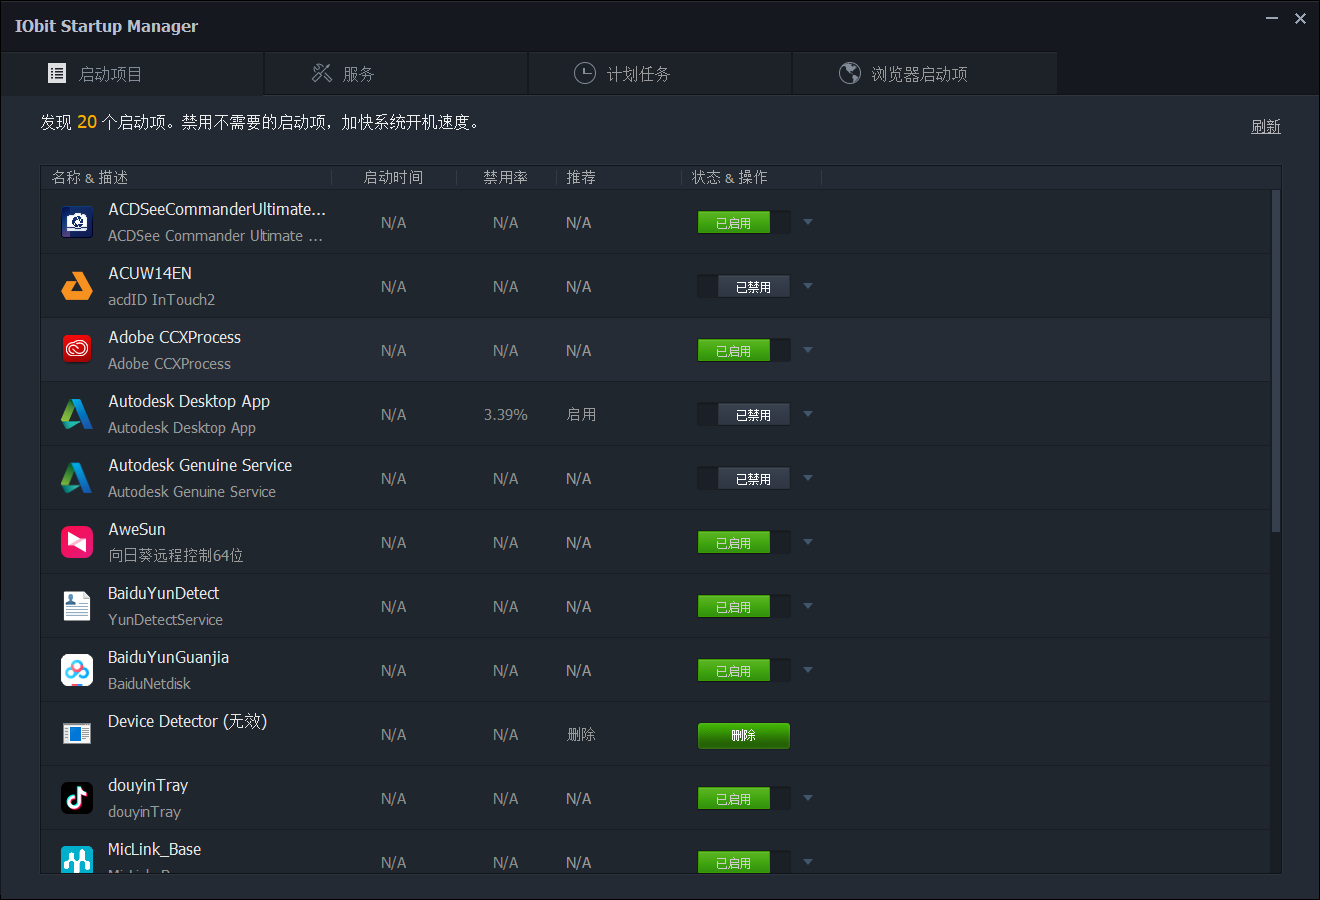The image size is (1320, 900).
Task: Enable the Autodesk Genuine Service toggle
Action: point(743,478)
